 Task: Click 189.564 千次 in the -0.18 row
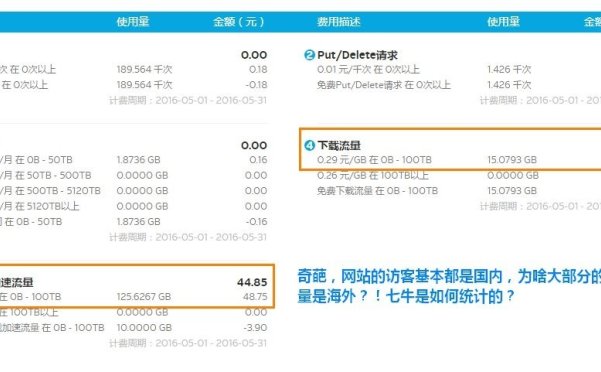[x=145, y=85]
